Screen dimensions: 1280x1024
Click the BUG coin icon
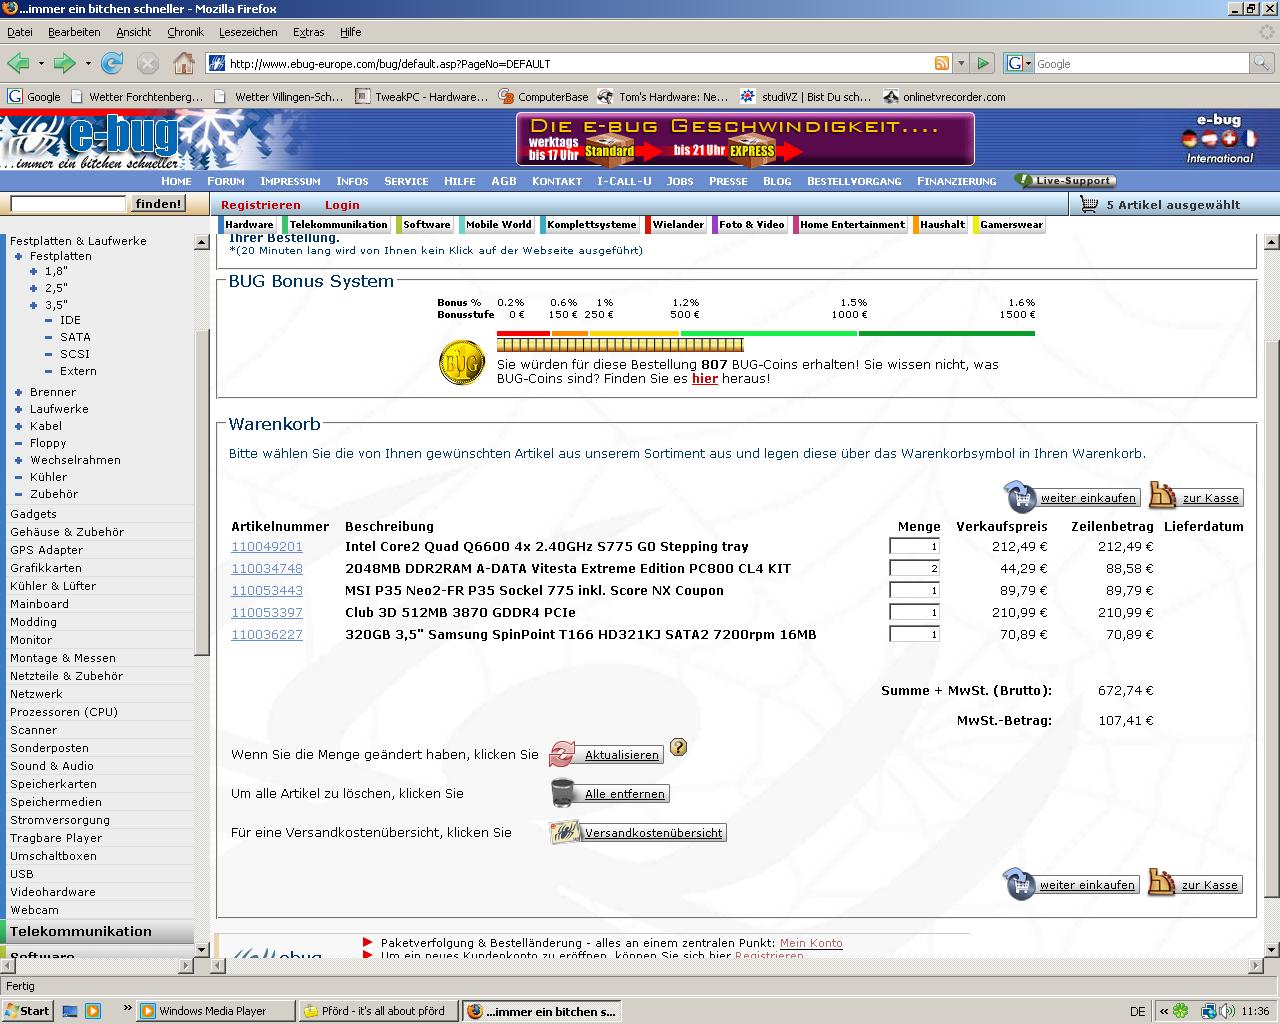point(462,363)
